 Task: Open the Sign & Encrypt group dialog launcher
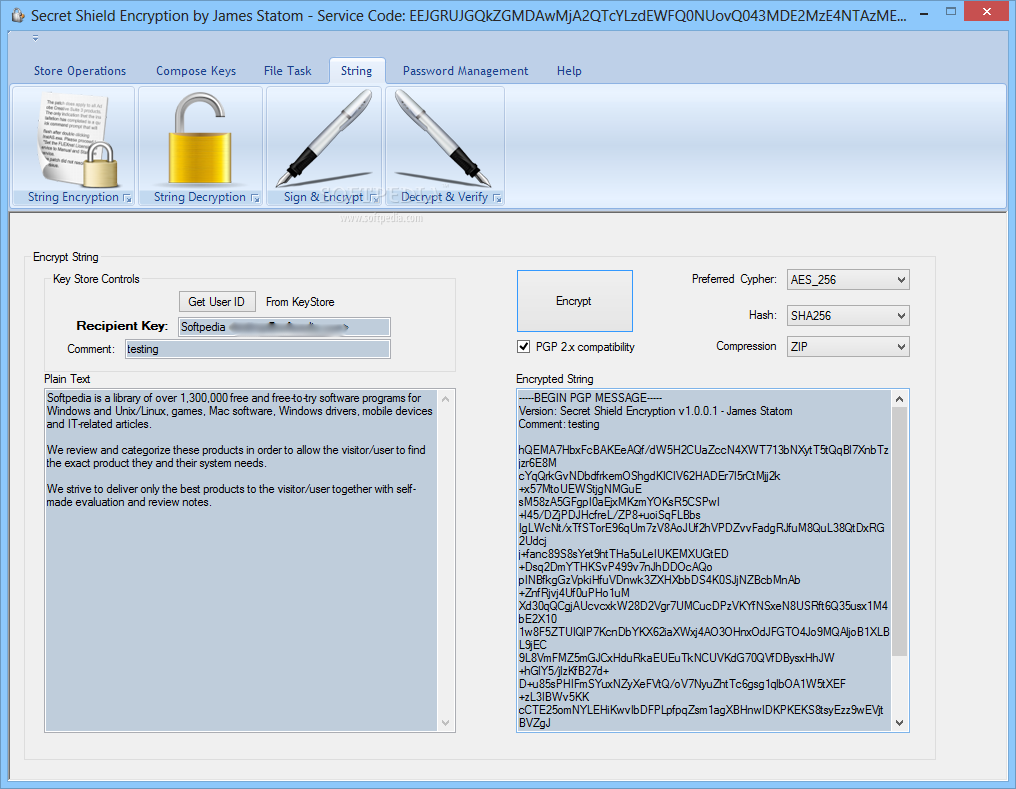pyautogui.click(x=373, y=198)
